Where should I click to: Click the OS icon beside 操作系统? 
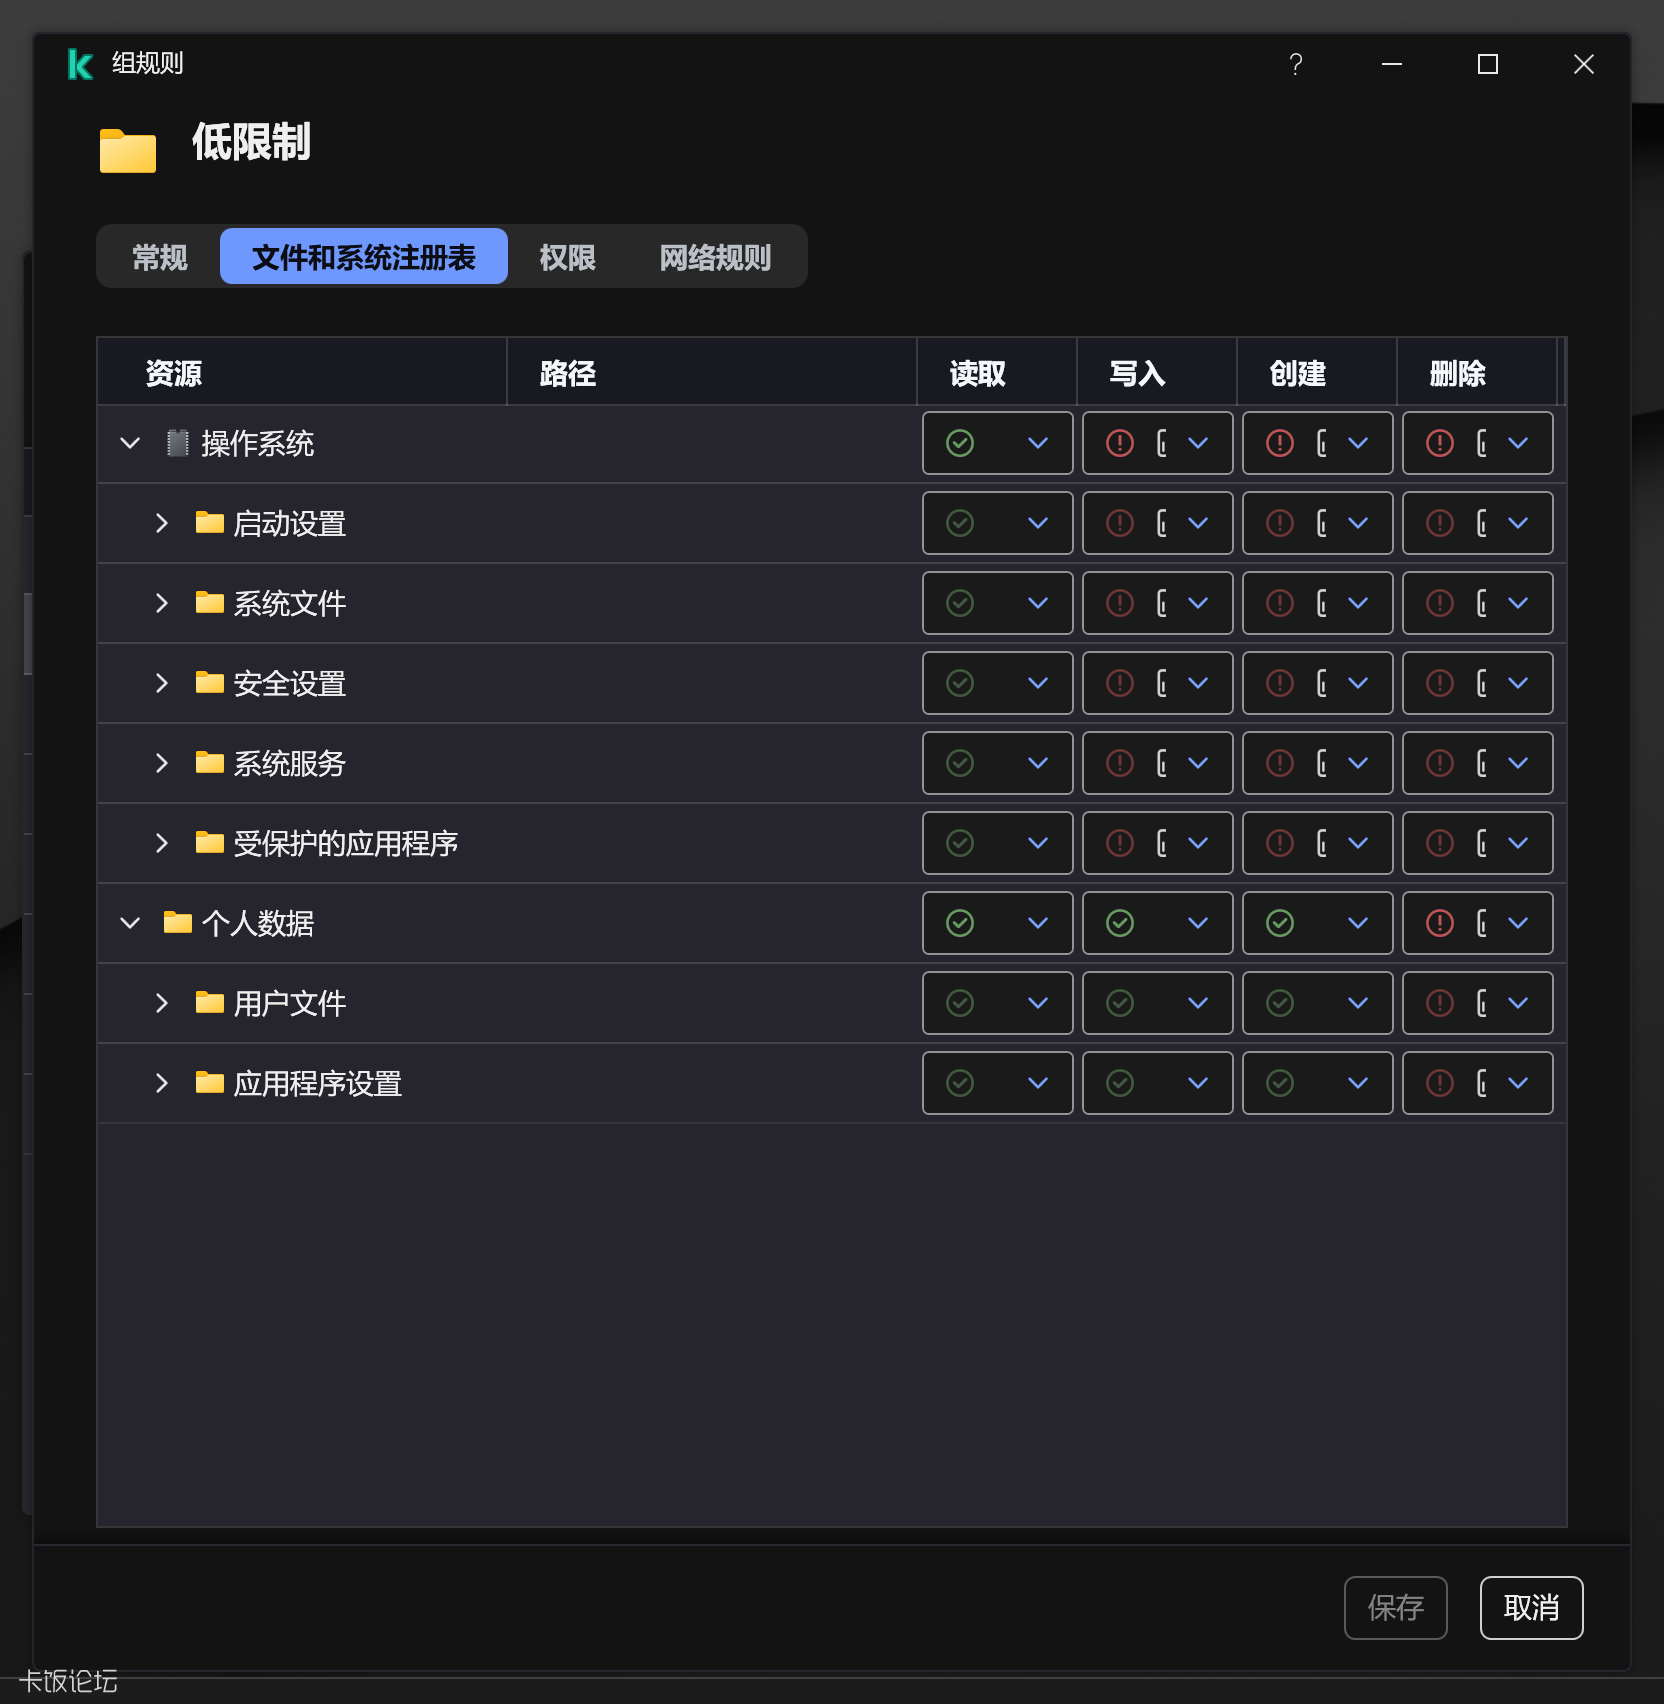click(177, 443)
